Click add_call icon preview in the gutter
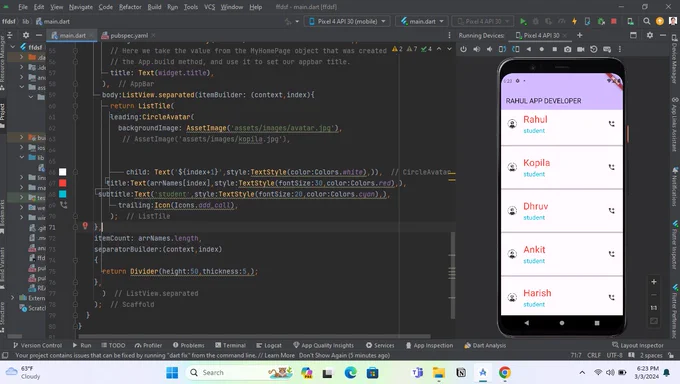The image size is (680, 384). coord(63,204)
